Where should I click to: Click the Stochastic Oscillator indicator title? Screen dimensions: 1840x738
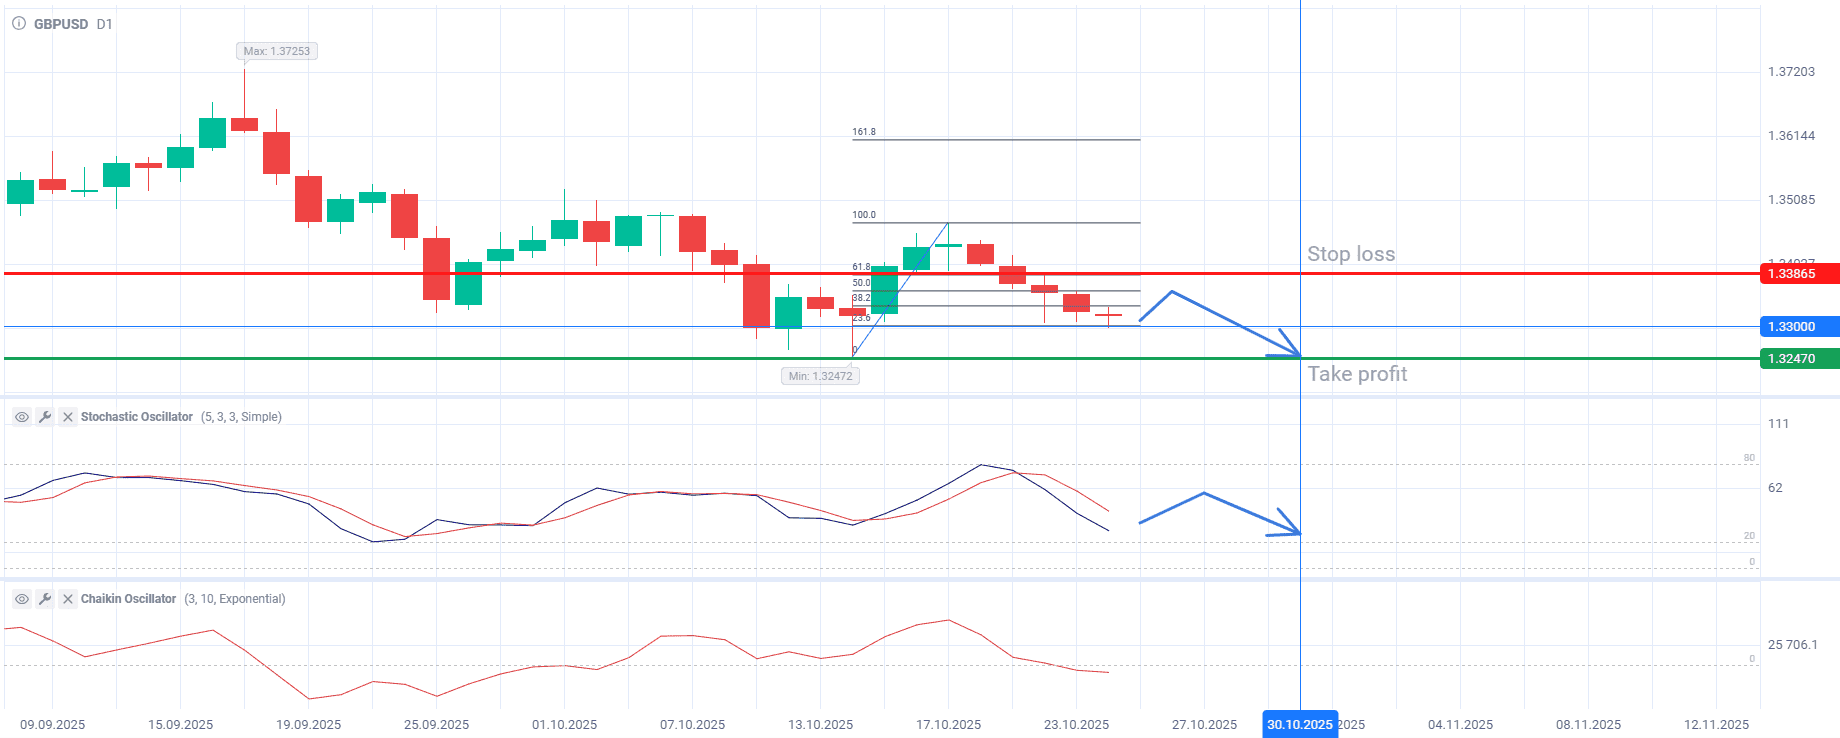tap(137, 417)
